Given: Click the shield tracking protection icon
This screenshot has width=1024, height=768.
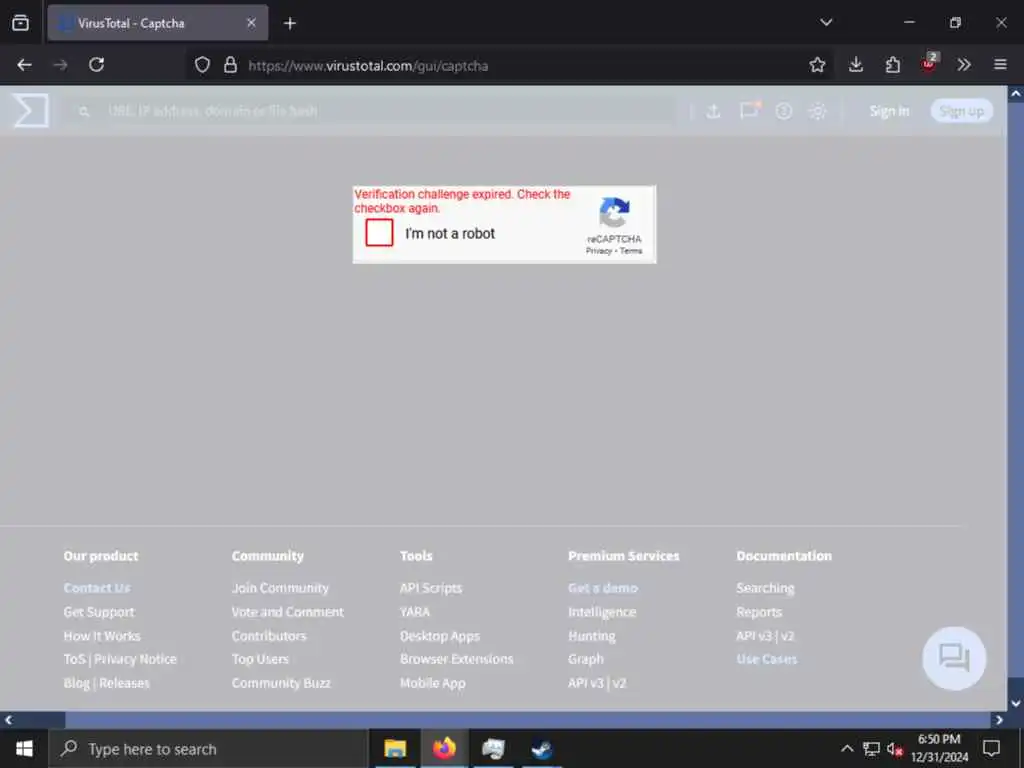Looking at the screenshot, I should [x=202, y=65].
